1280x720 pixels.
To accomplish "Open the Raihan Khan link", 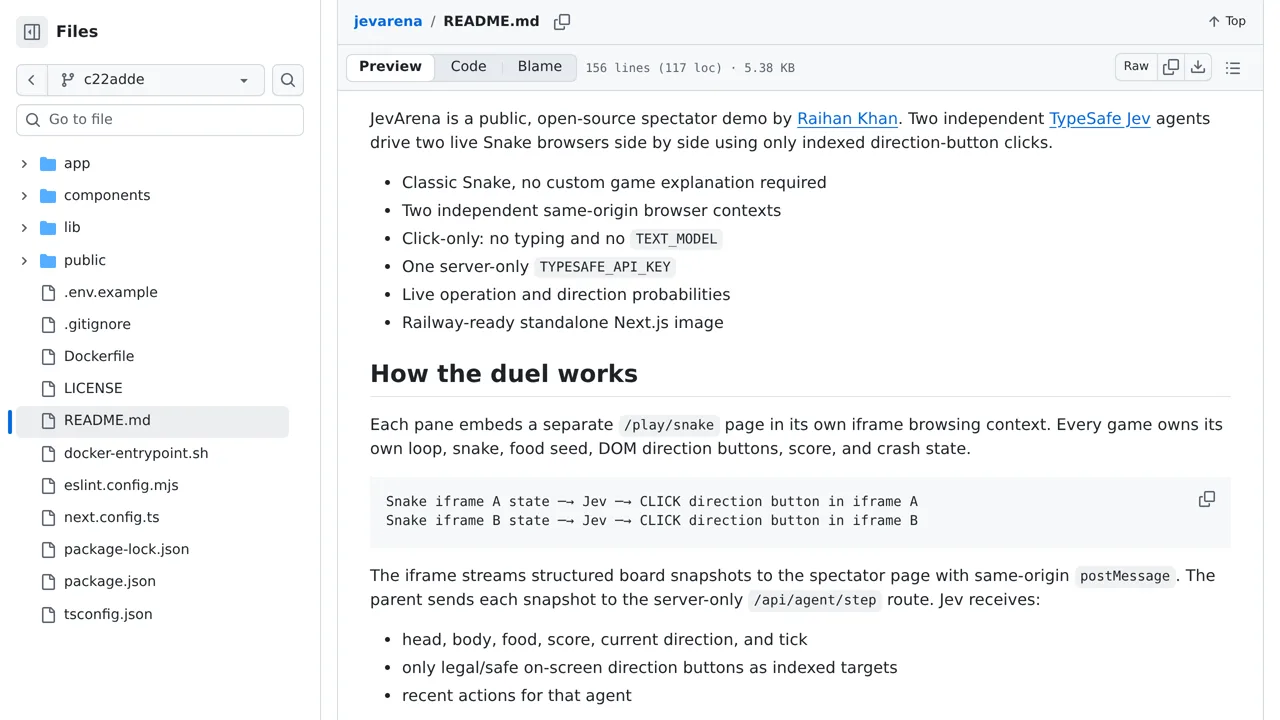I will pos(847,118).
